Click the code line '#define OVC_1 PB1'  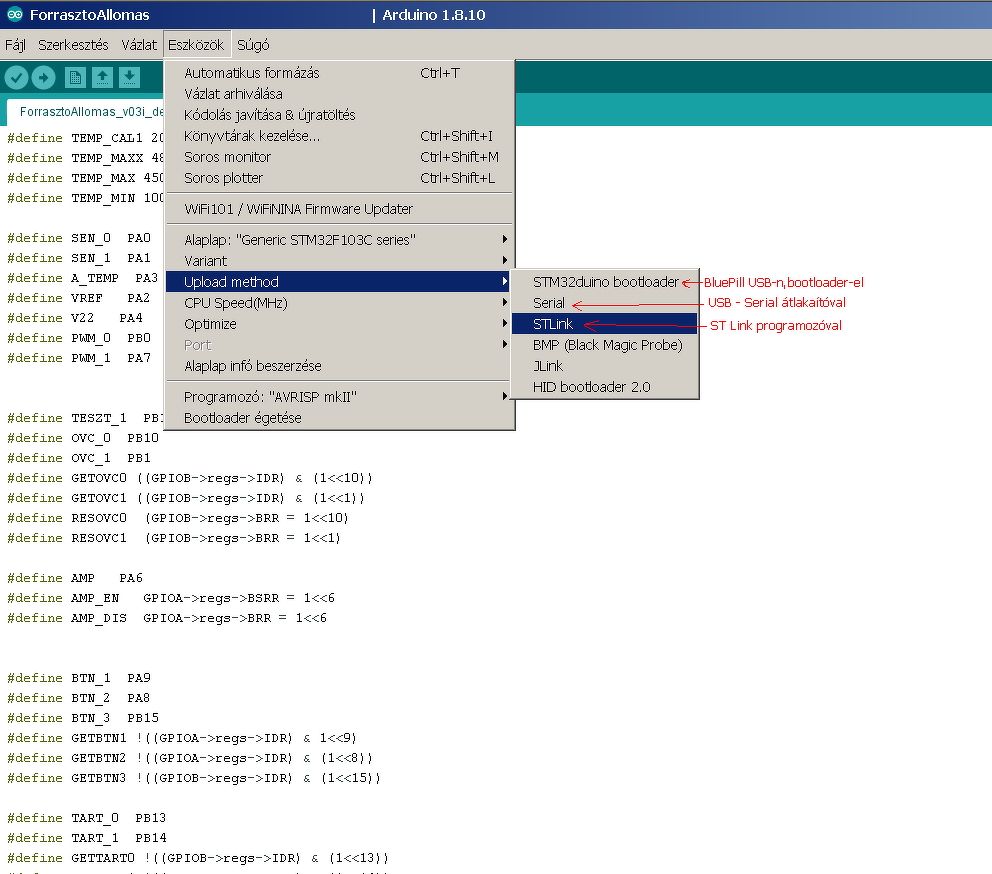point(79,458)
